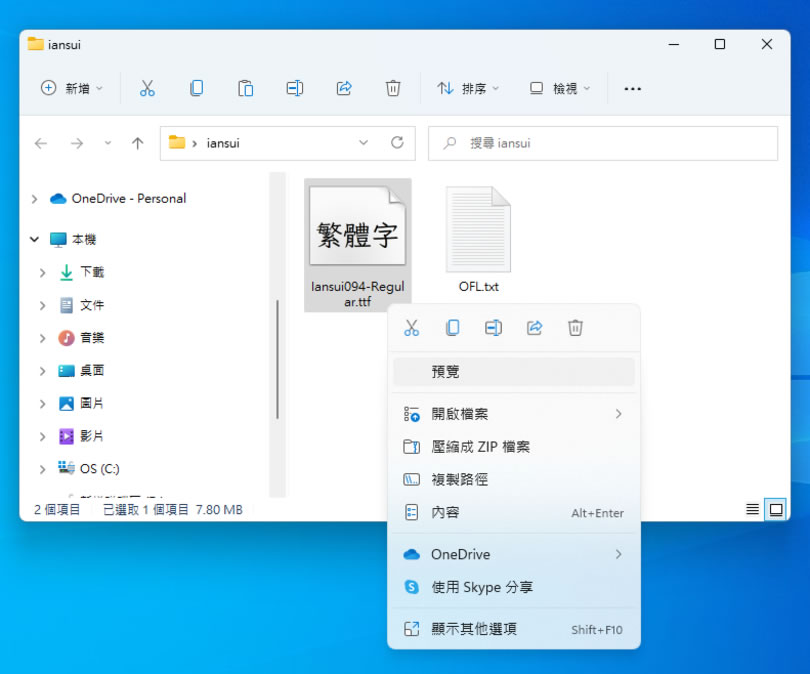
Task: Click the 2 個項目 status bar text
Action: click(57, 510)
